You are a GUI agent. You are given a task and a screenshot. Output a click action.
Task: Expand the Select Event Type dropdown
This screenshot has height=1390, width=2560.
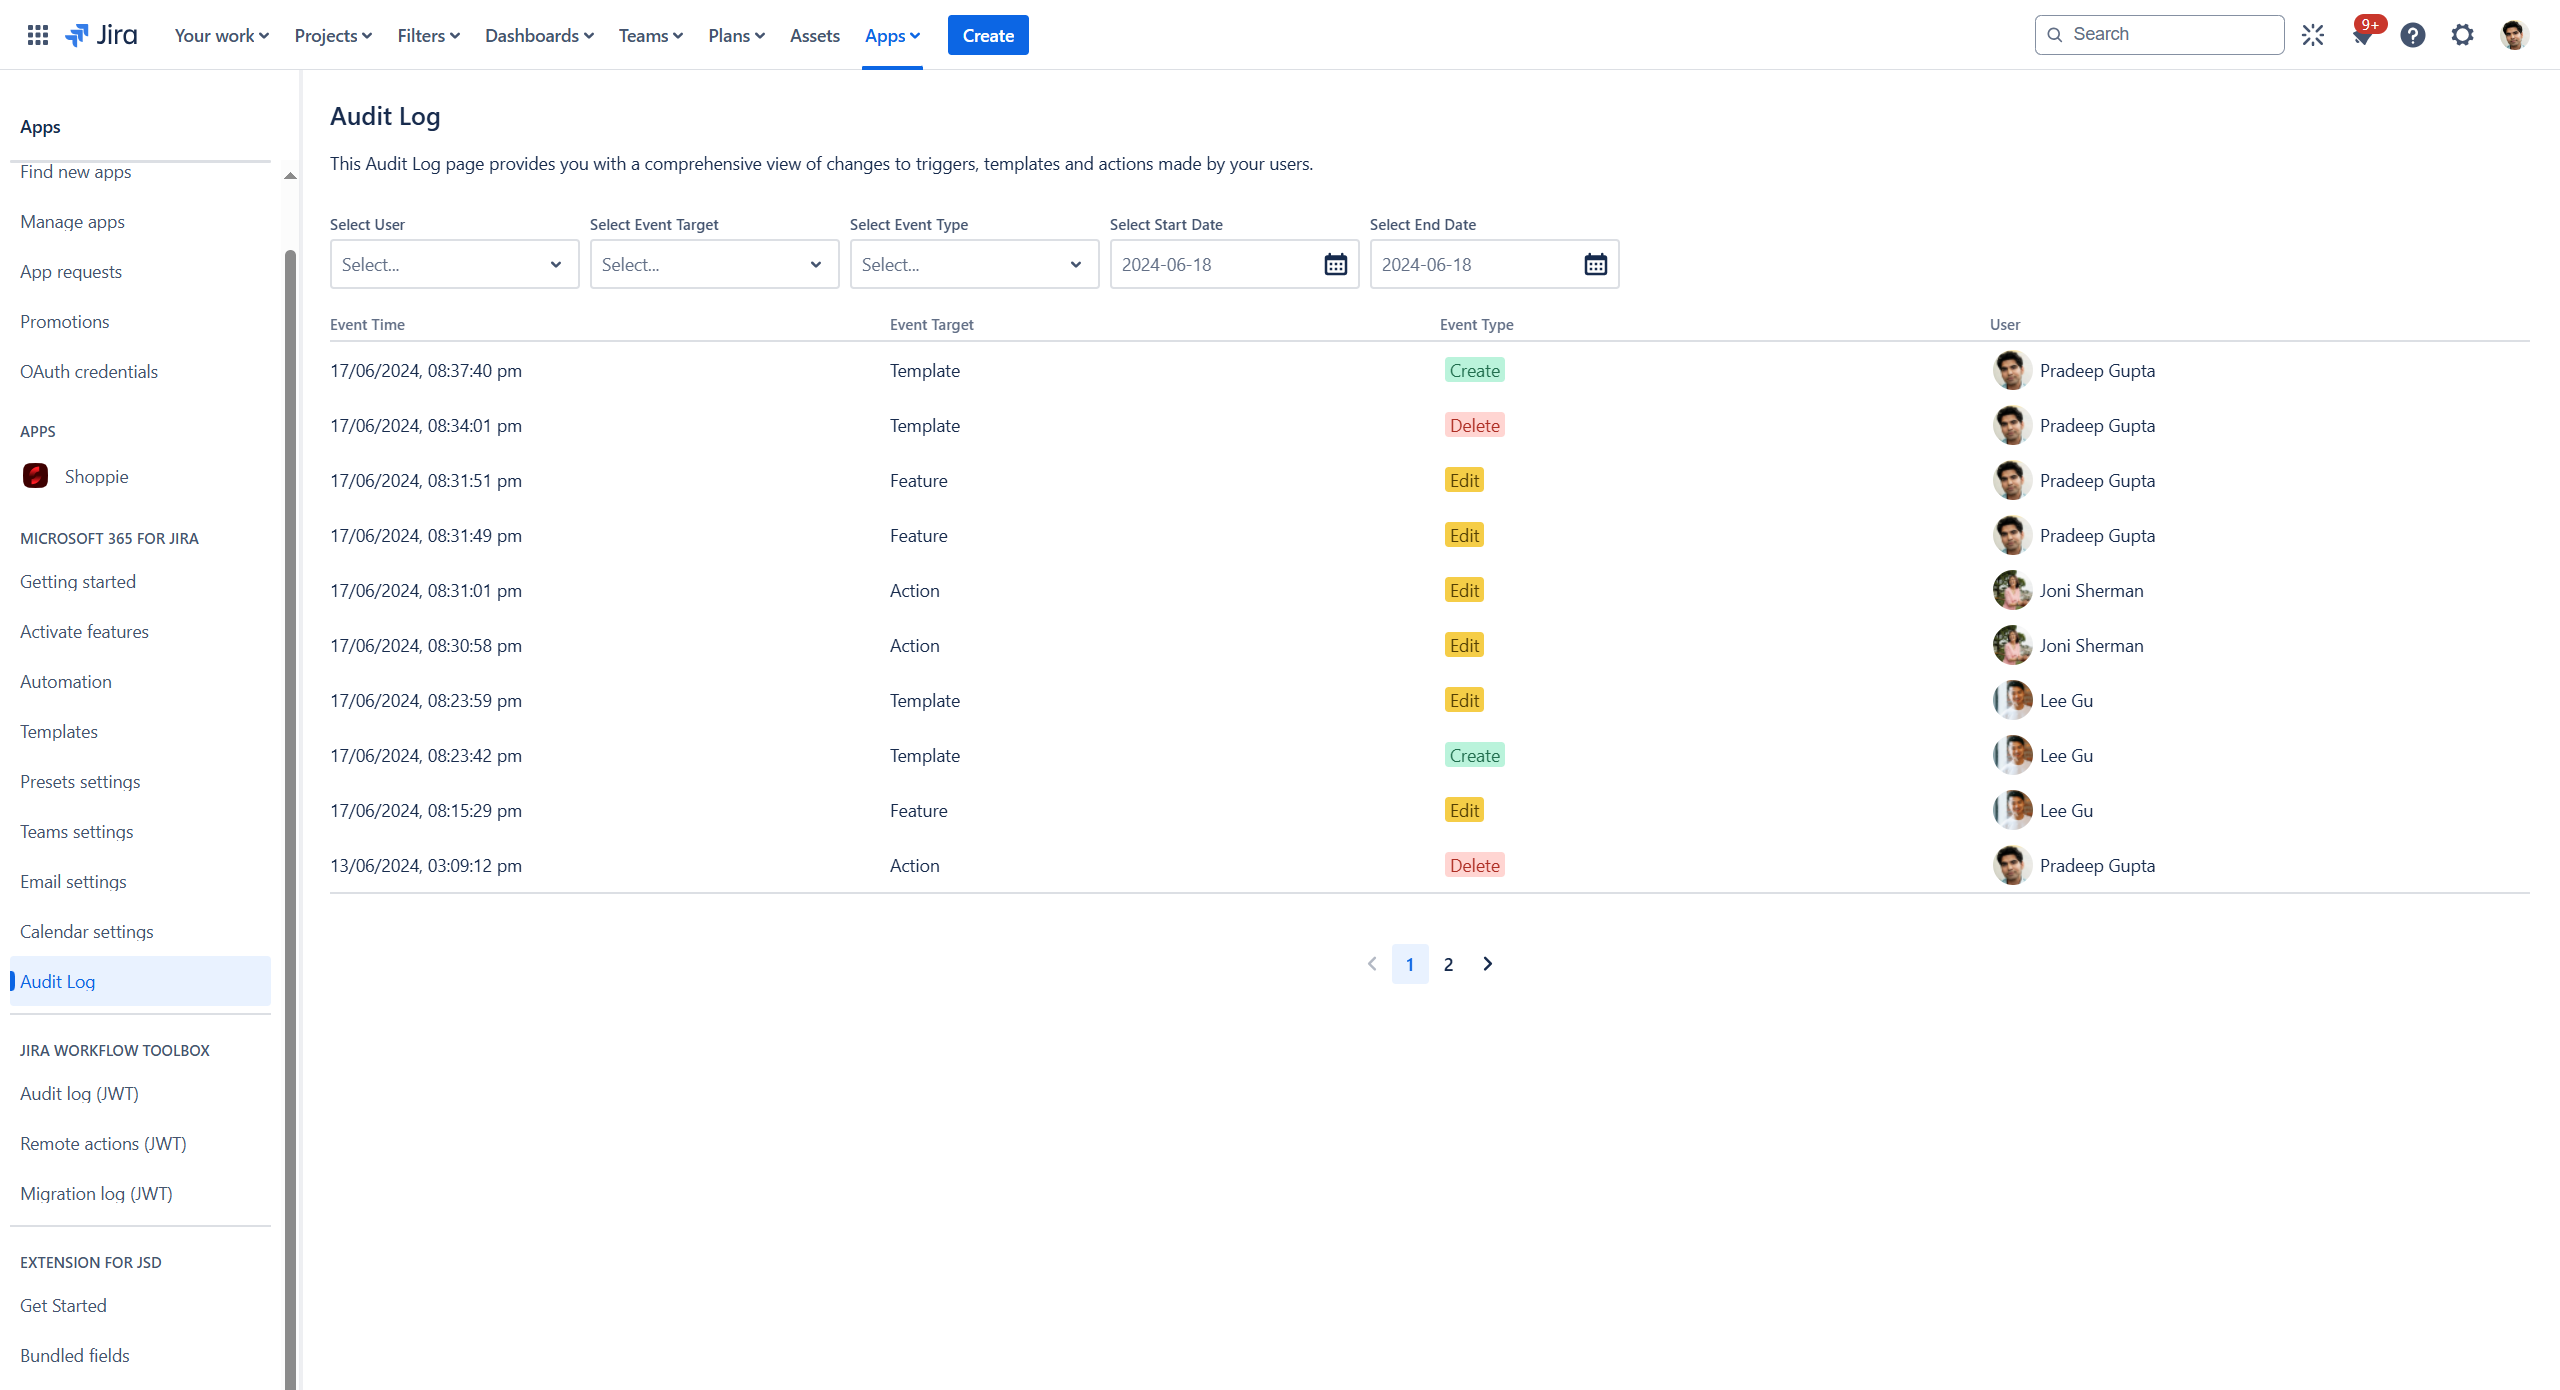coord(974,264)
